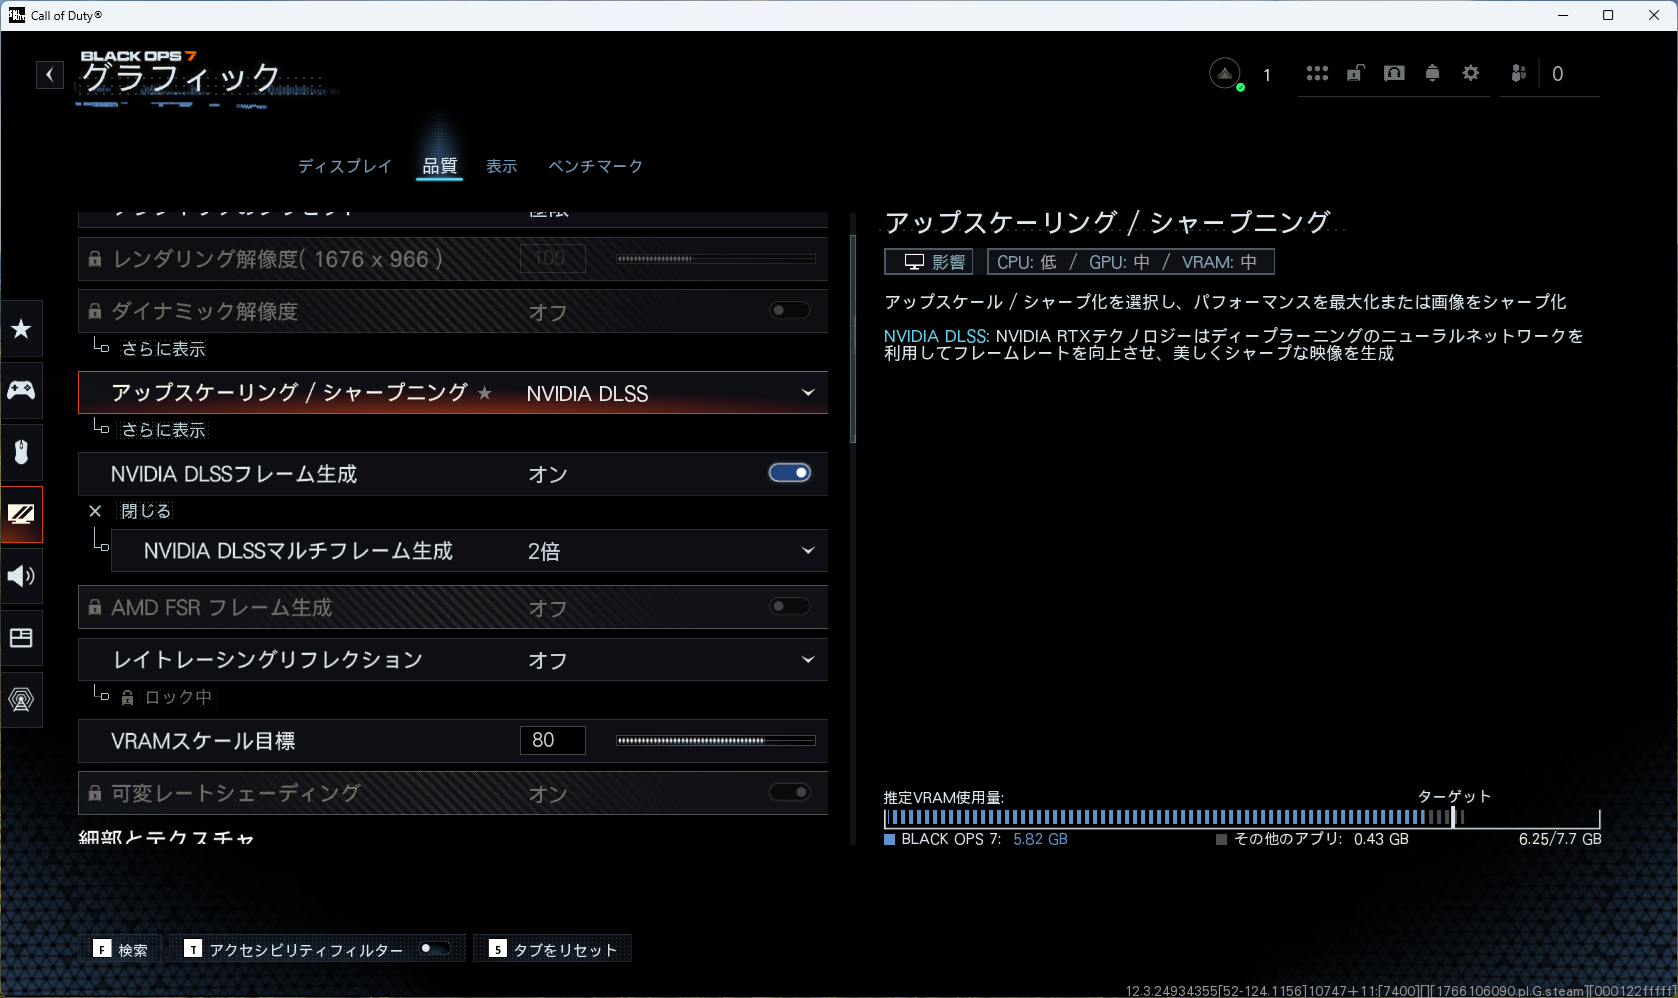This screenshot has width=1678, height=998.
Task: Click the 影響 impact button
Action: pos(929,262)
